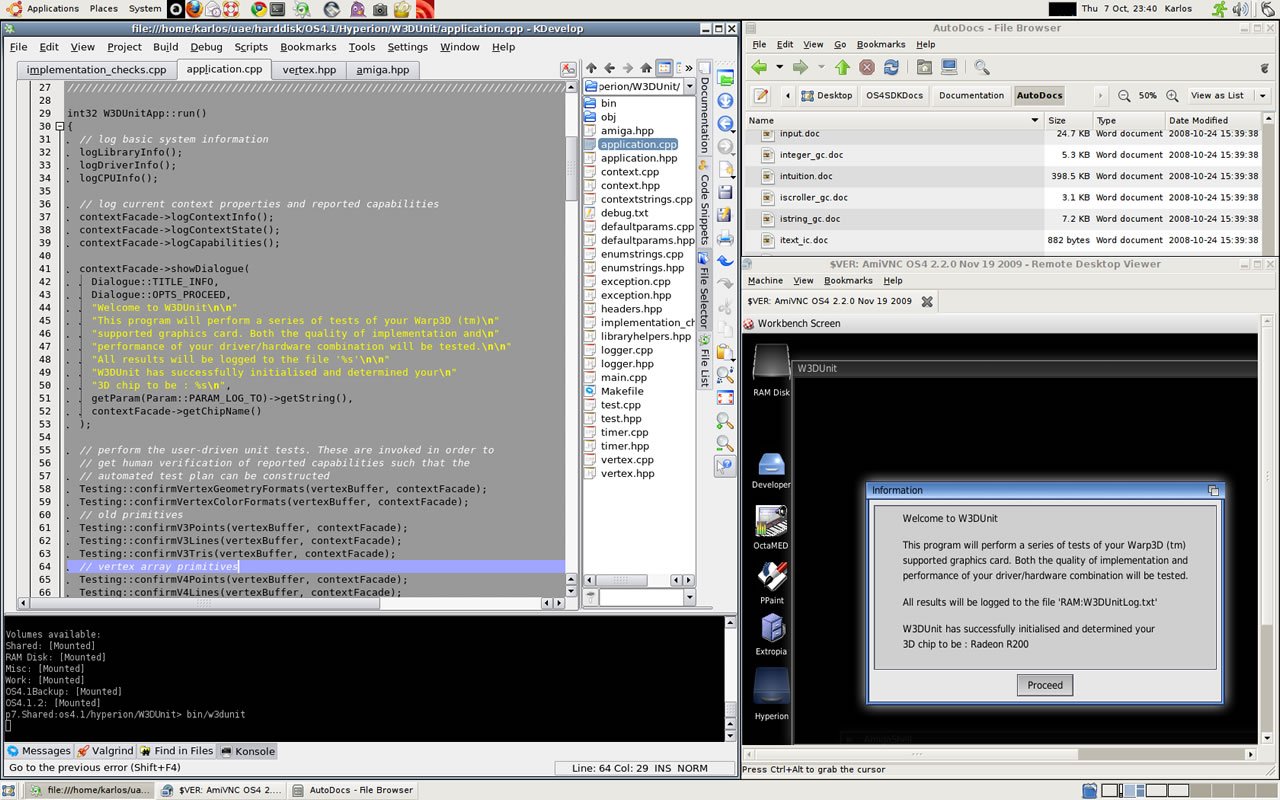Click the Documentation path bar button

[971, 95]
